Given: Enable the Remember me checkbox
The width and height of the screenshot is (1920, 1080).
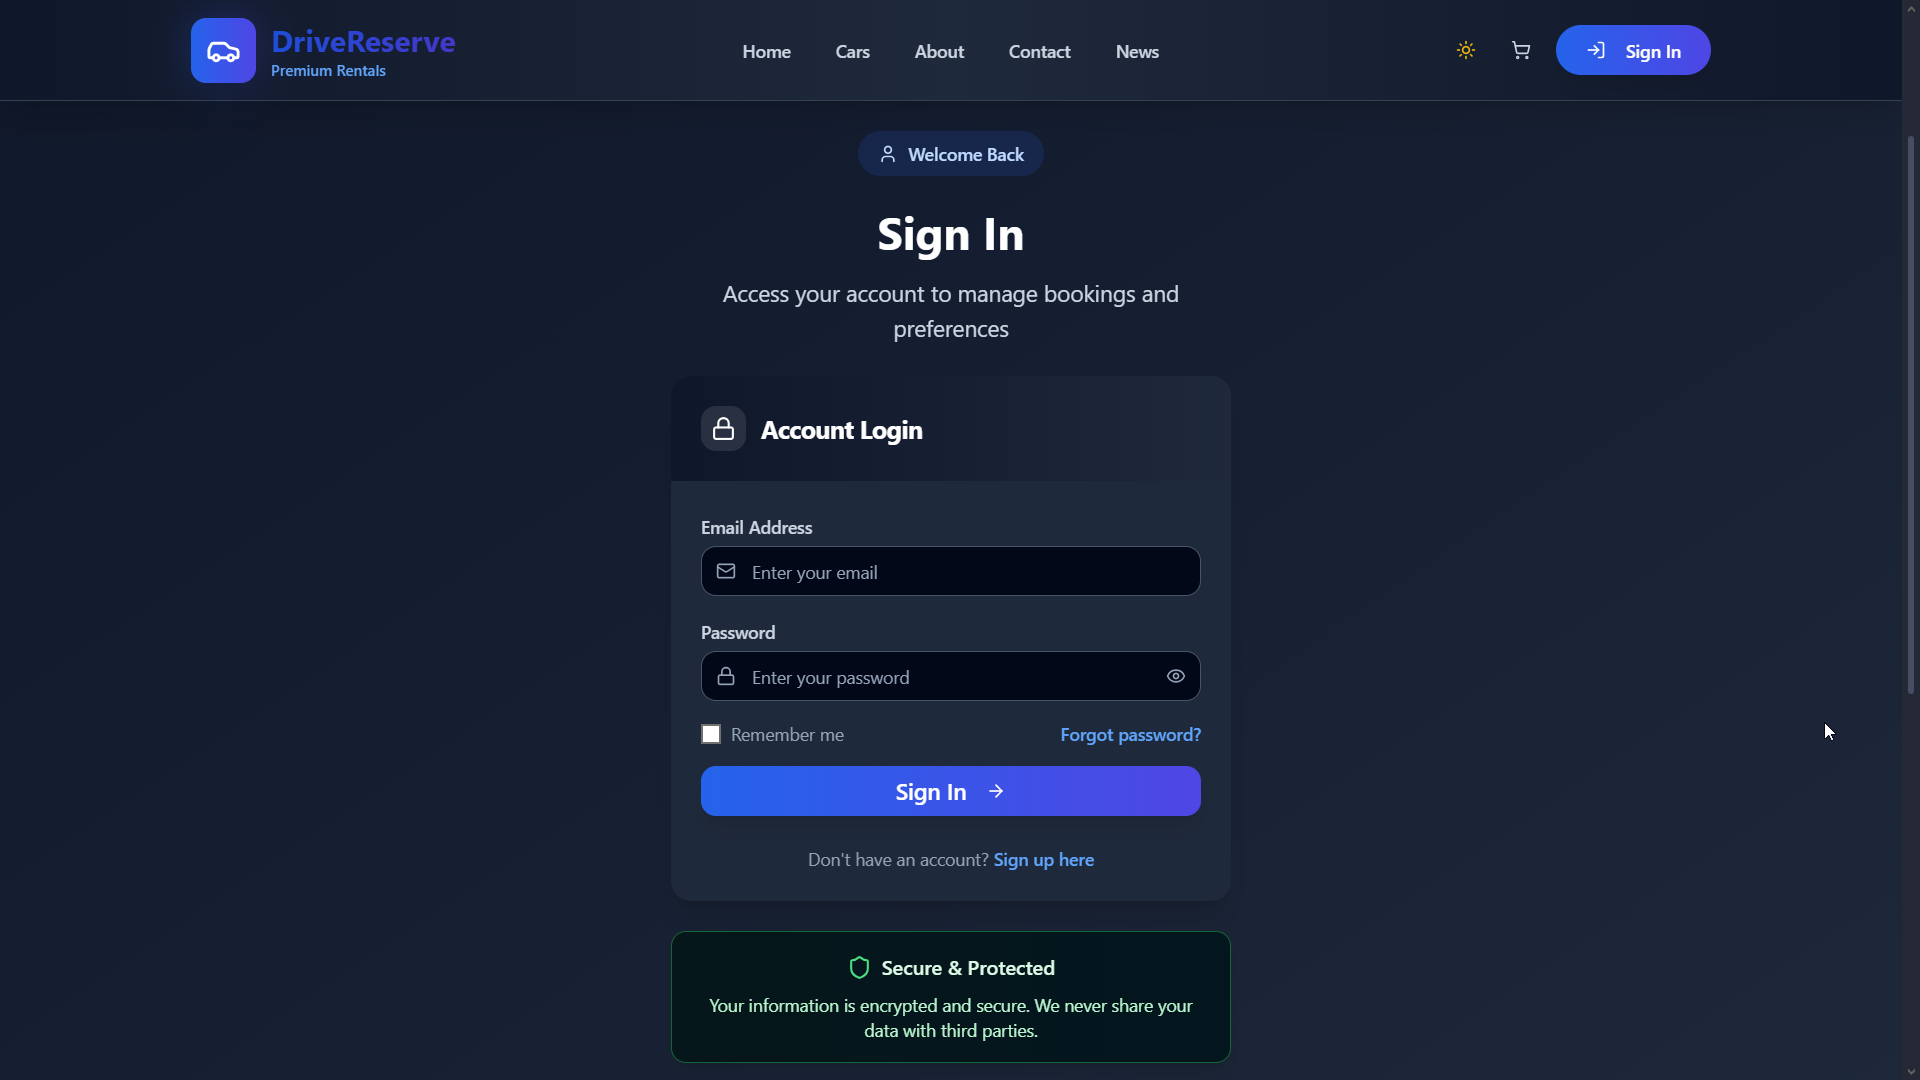Looking at the screenshot, I should (x=711, y=735).
